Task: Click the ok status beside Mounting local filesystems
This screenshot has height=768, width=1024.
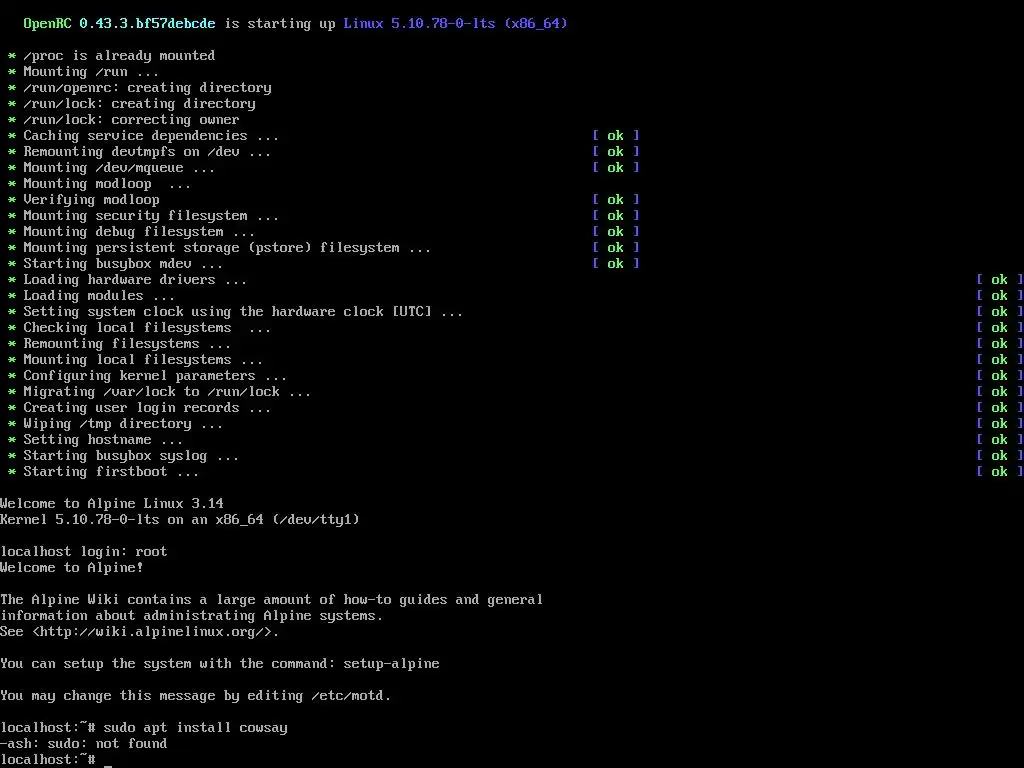Action: pos(999,360)
